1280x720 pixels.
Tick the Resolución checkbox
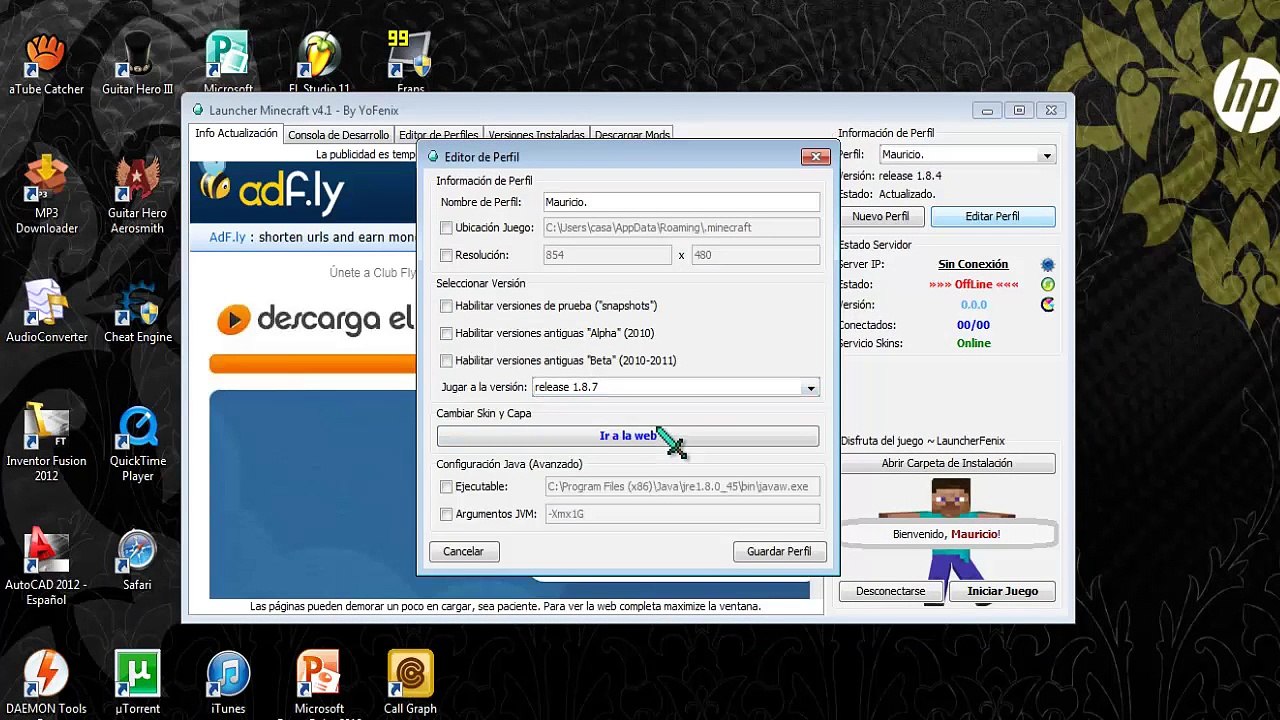pyautogui.click(x=446, y=256)
